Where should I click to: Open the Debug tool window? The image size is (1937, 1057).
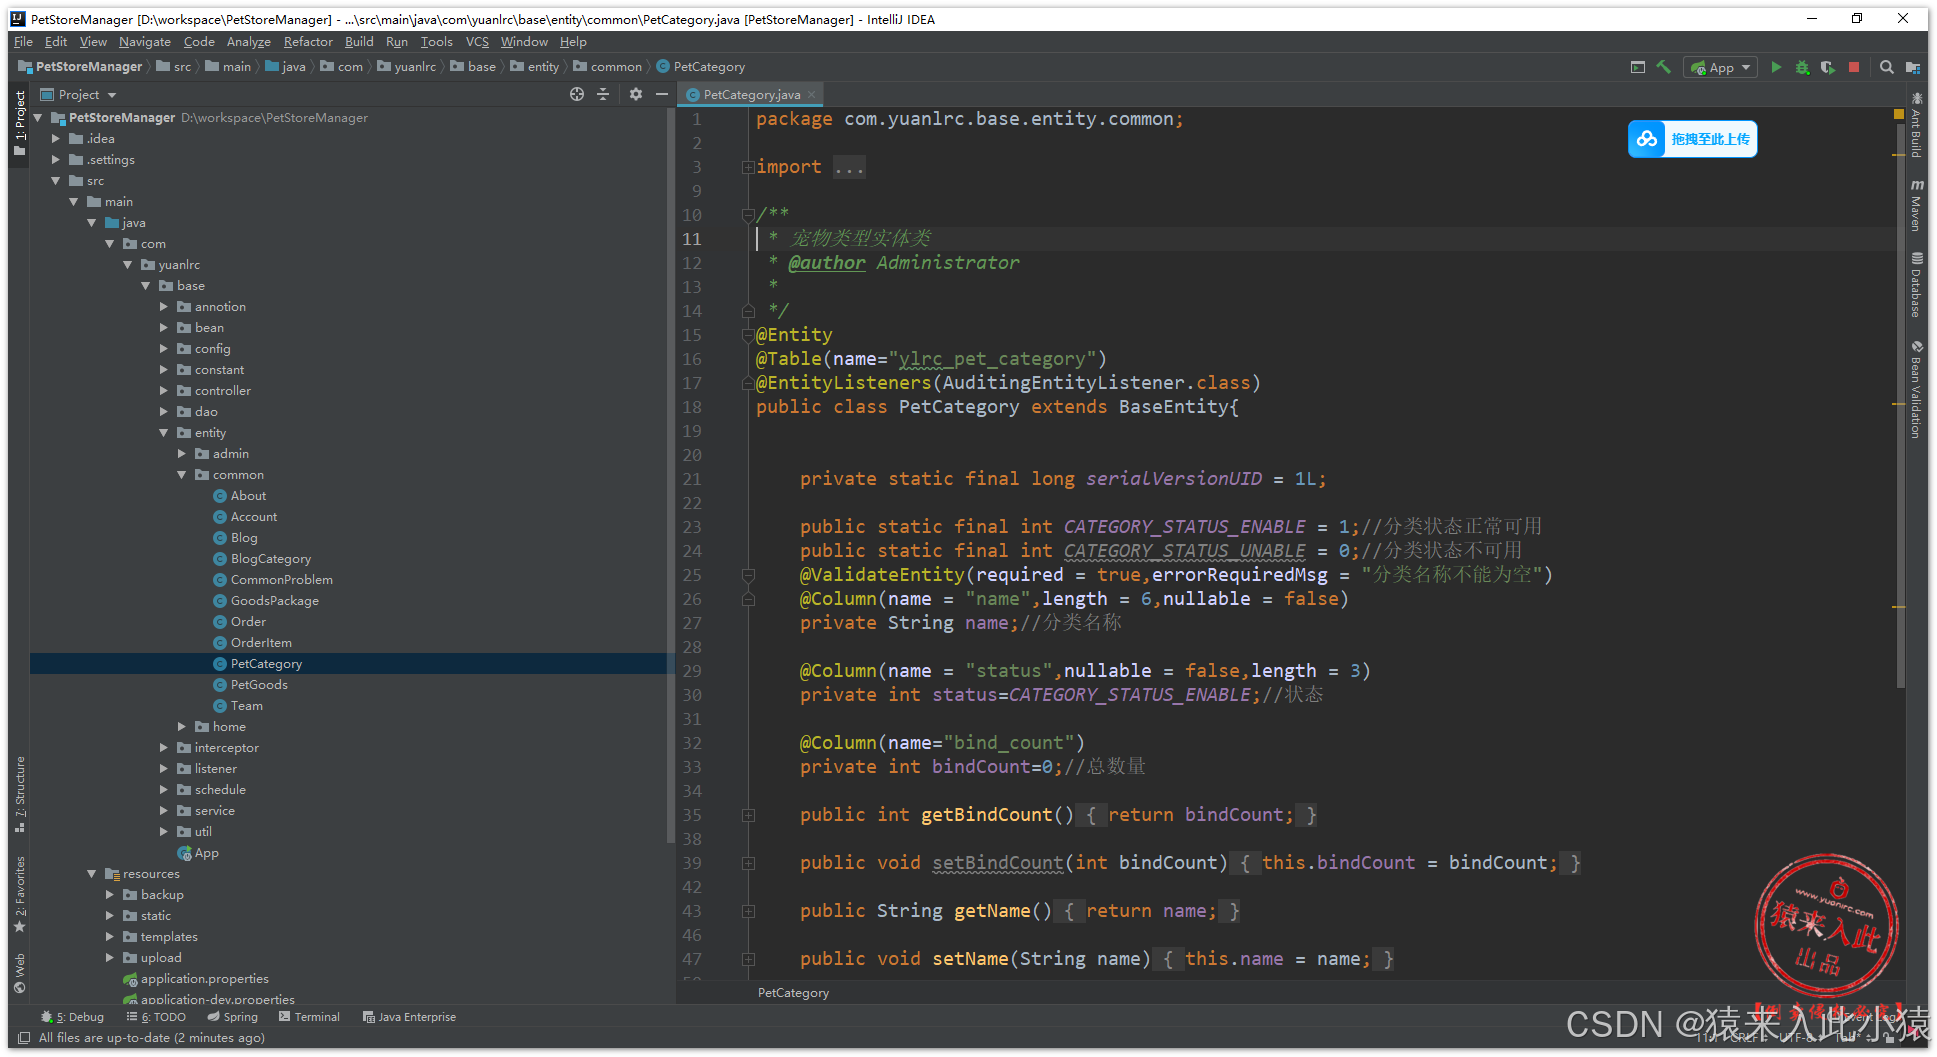coord(72,1017)
